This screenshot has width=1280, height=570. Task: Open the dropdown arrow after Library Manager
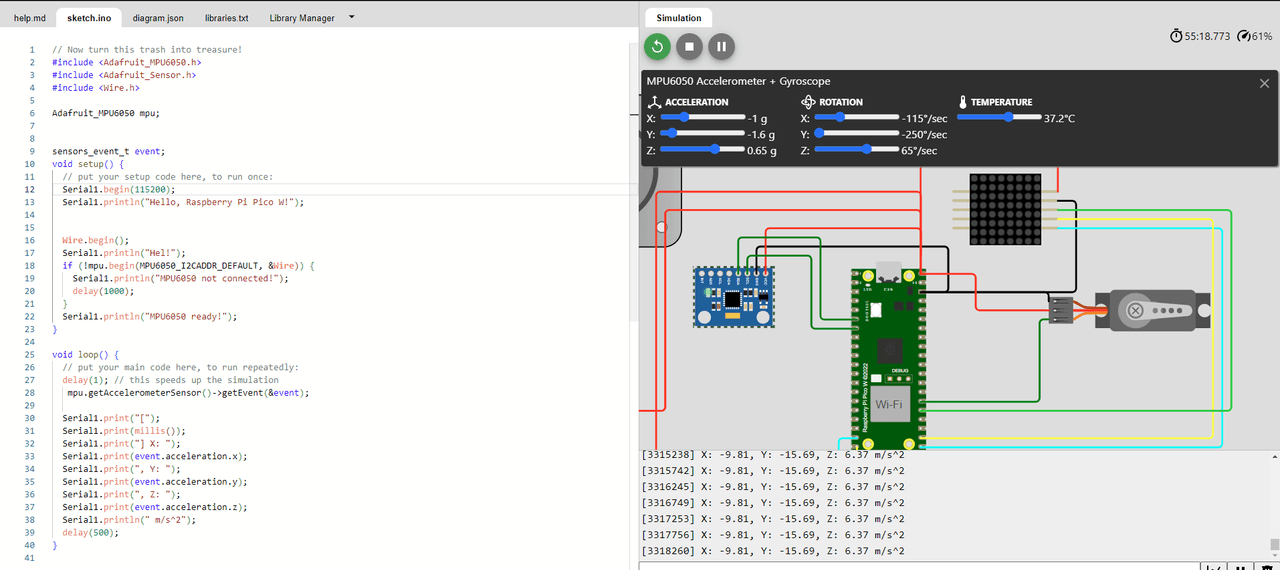click(x=351, y=17)
